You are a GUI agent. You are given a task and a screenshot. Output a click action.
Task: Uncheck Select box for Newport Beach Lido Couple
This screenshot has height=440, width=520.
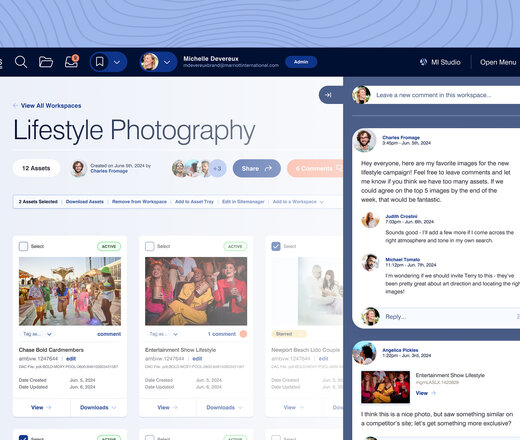coord(276,246)
